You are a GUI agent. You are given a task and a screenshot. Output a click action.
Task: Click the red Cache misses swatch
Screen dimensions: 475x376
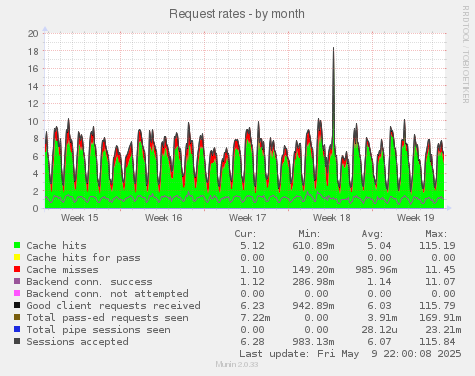pyautogui.click(x=17, y=269)
